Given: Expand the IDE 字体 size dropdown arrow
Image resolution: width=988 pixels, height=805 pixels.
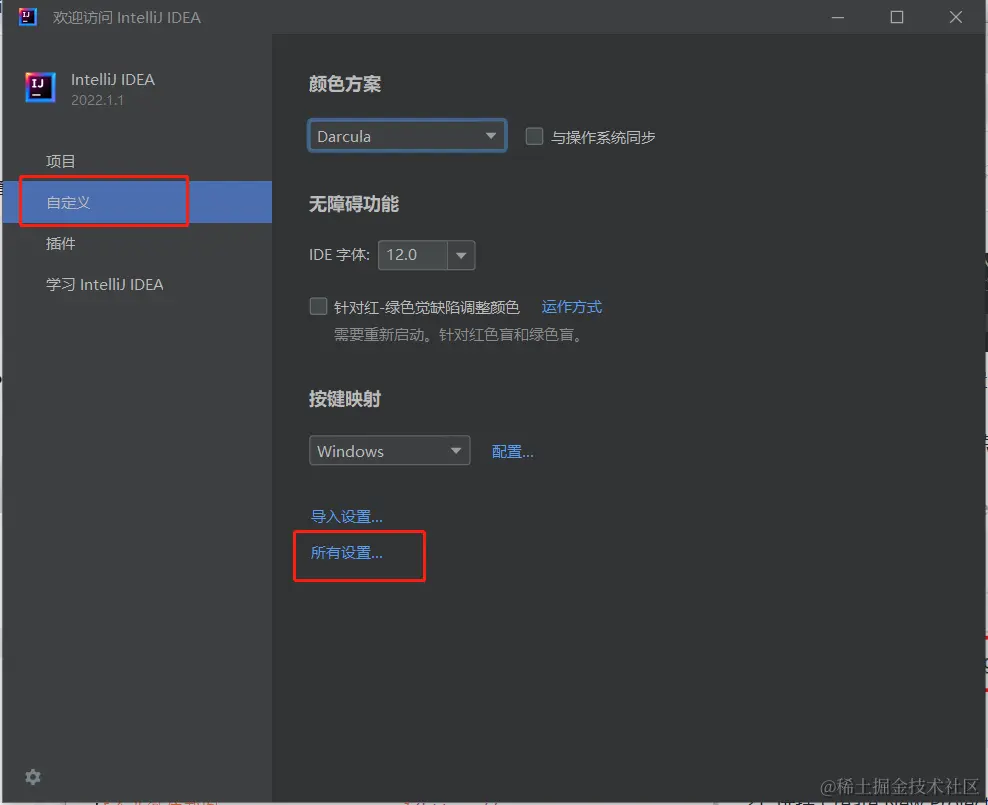Looking at the screenshot, I should (461, 255).
